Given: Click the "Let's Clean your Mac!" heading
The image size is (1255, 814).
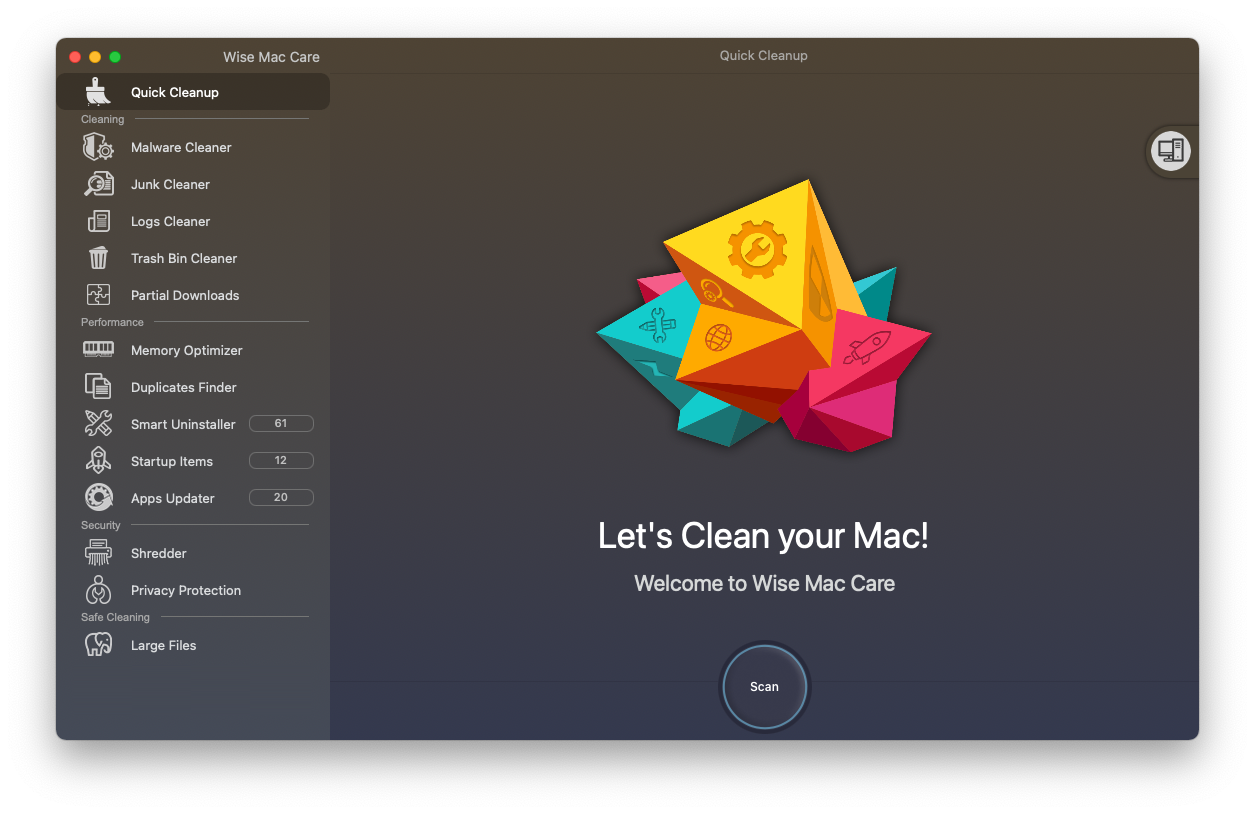Looking at the screenshot, I should point(764,536).
